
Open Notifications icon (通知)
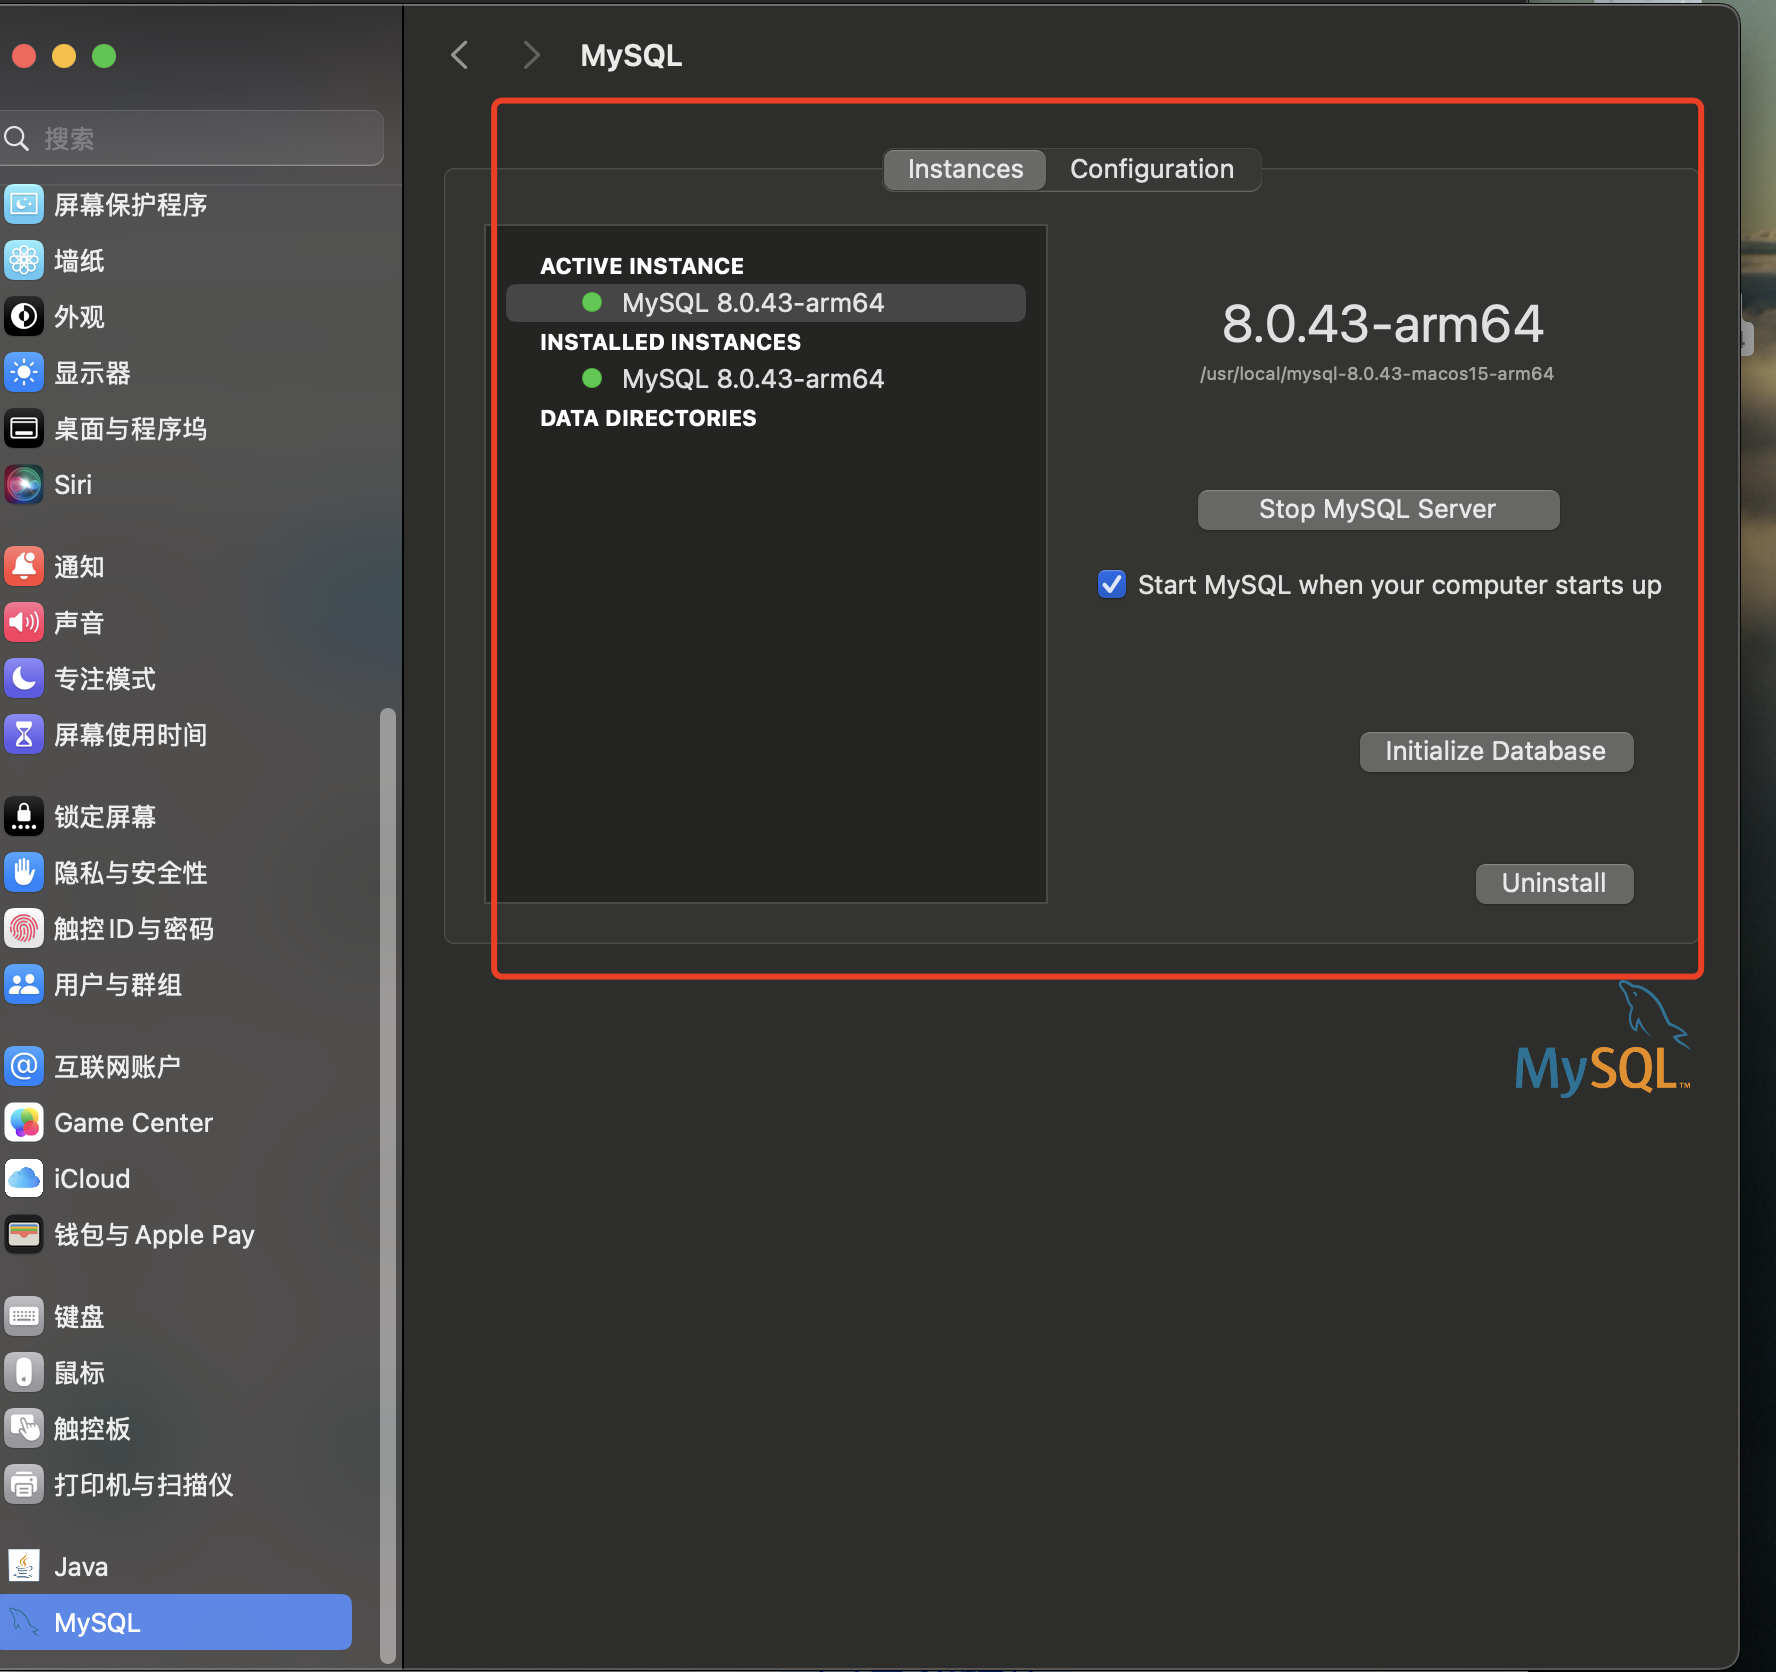point(24,567)
